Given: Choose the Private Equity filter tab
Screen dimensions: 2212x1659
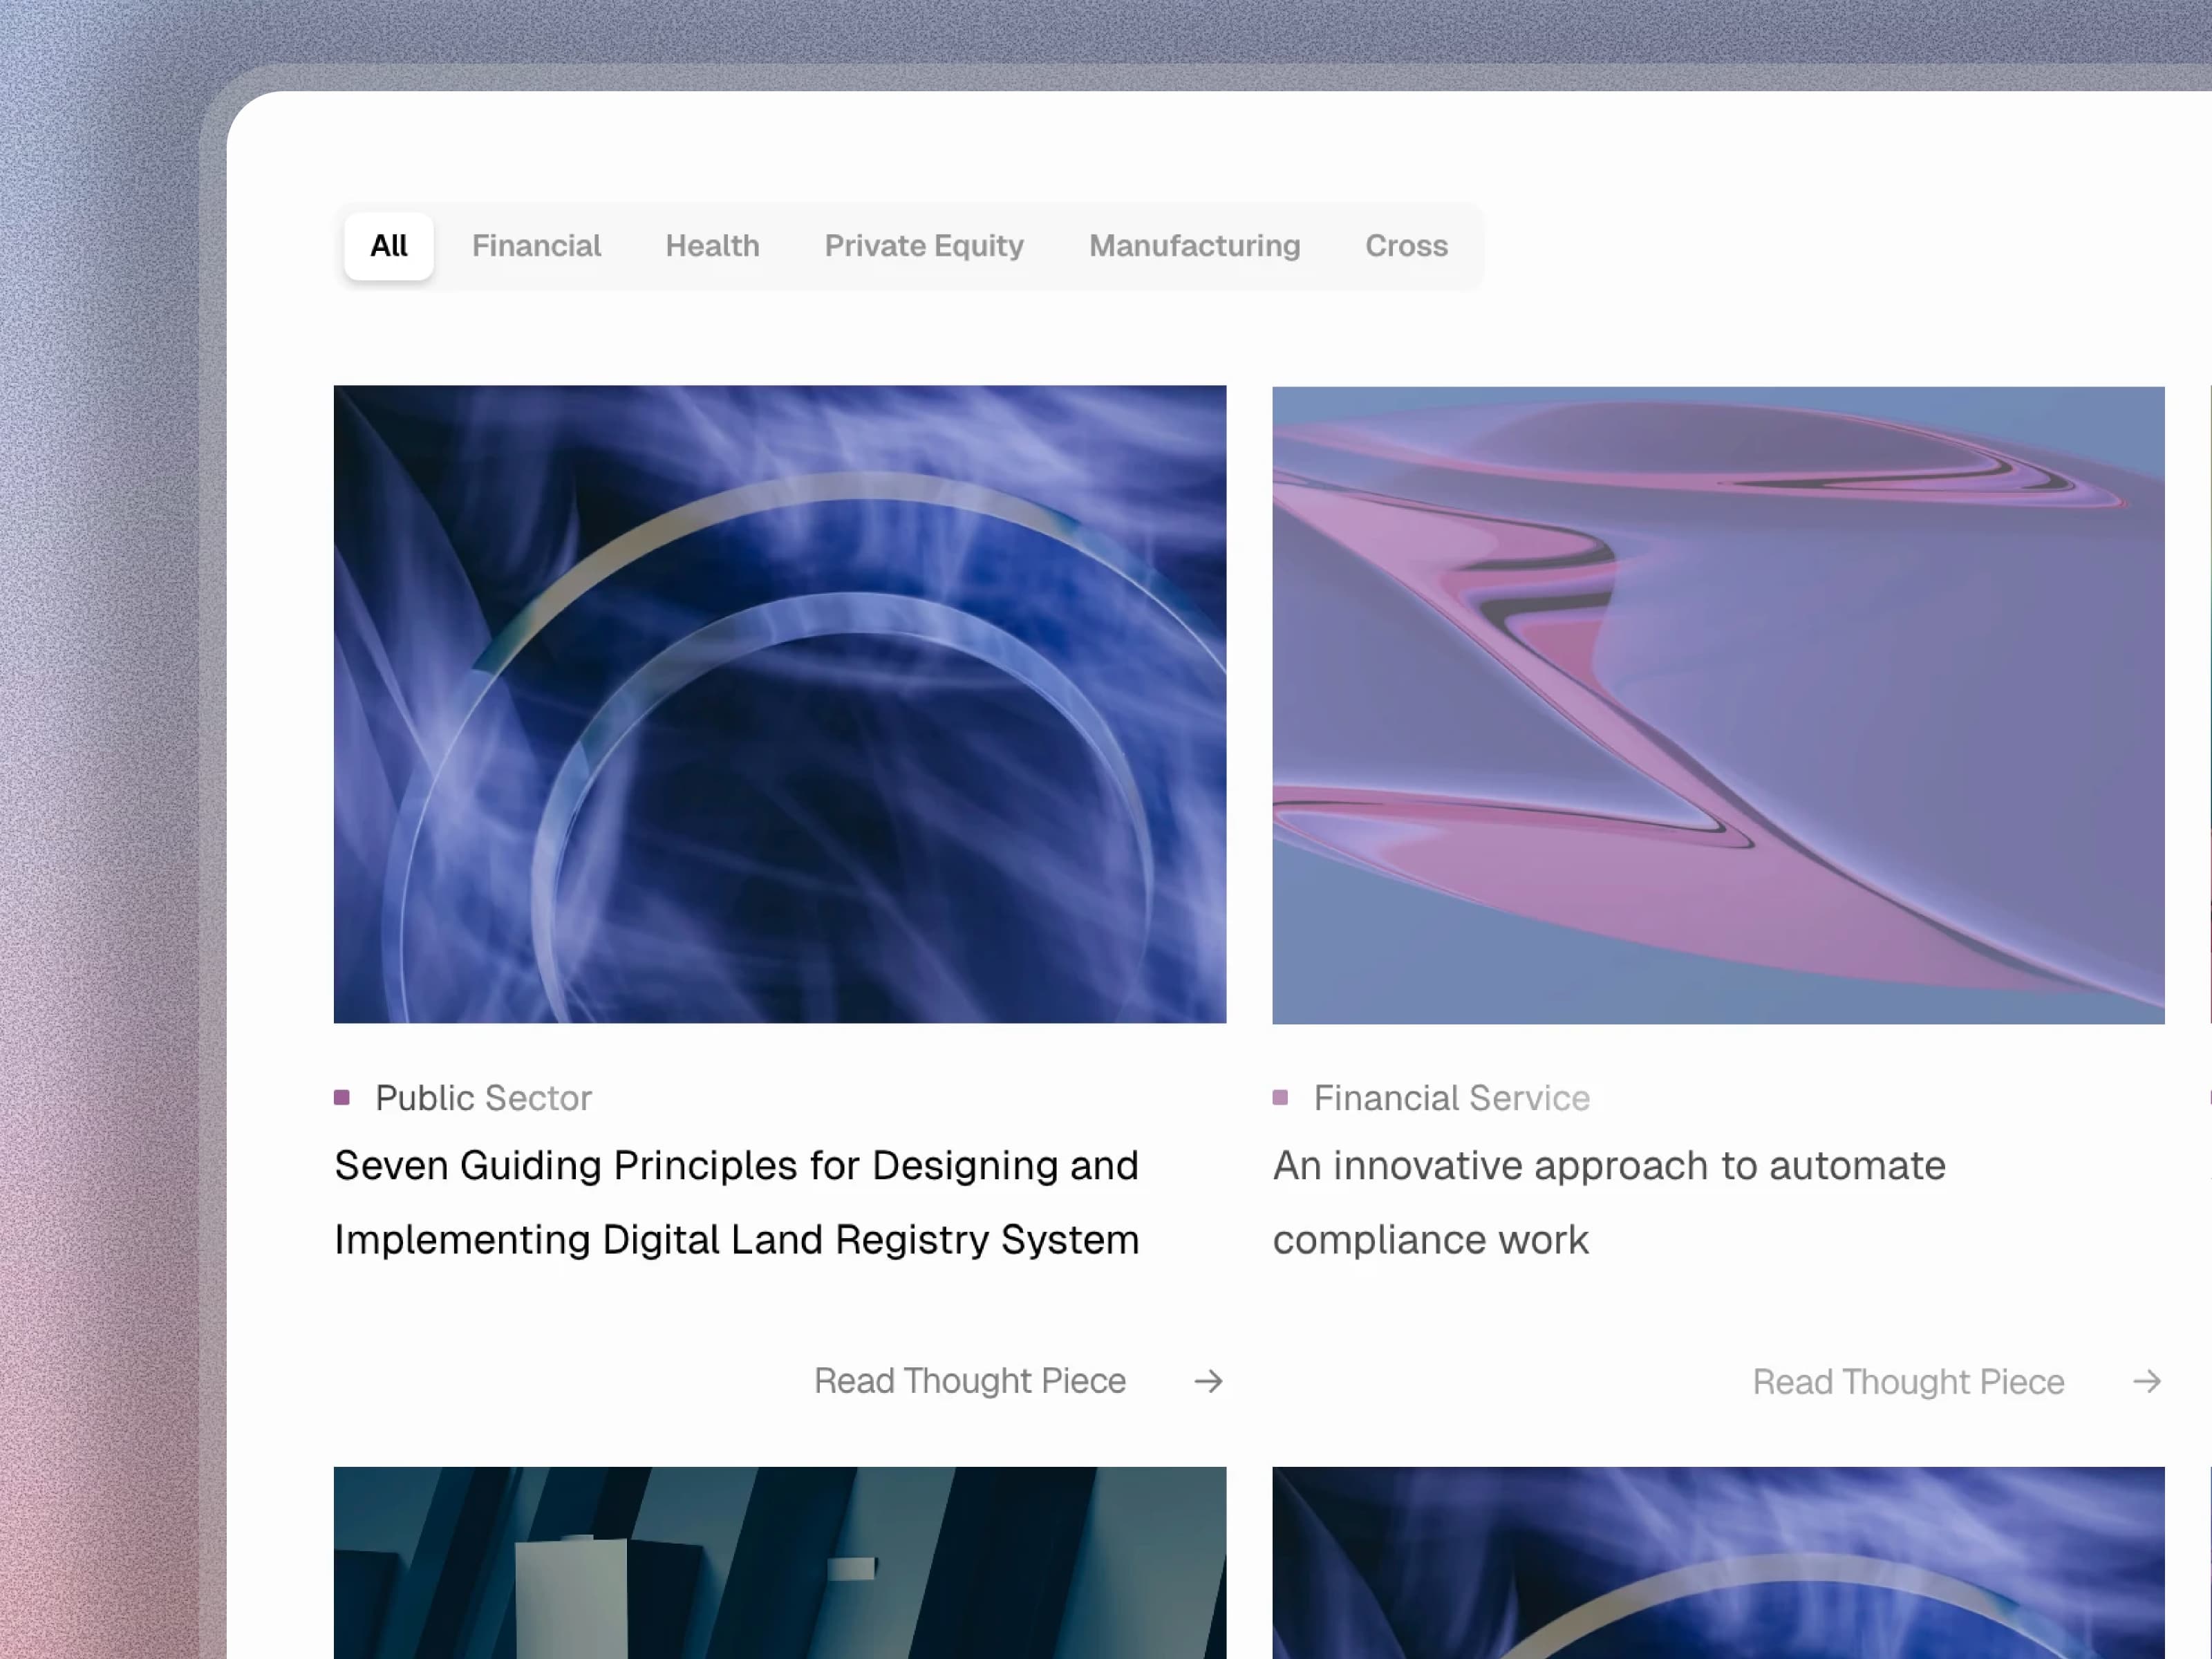Looking at the screenshot, I should [923, 246].
